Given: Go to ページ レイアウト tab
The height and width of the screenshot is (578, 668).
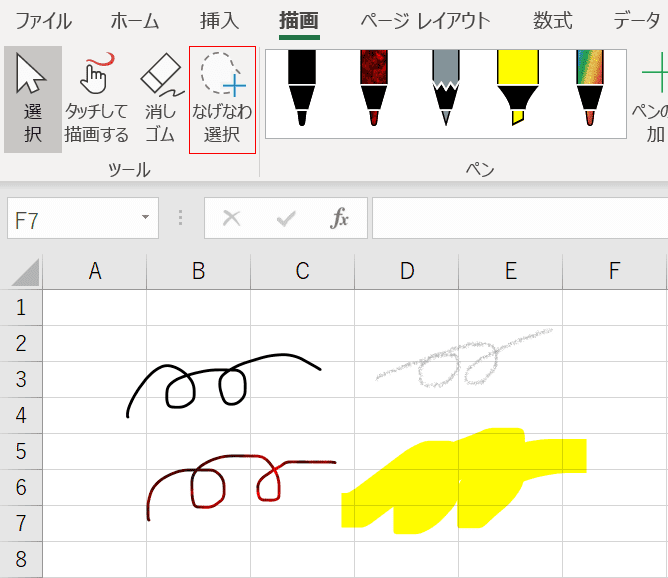Looking at the screenshot, I should (x=426, y=20).
